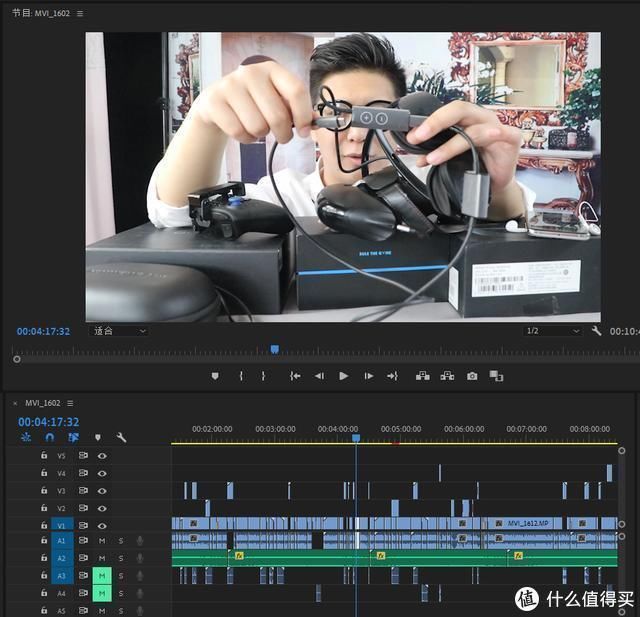Go to In point button
The height and width of the screenshot is (617, 640).
295,376
